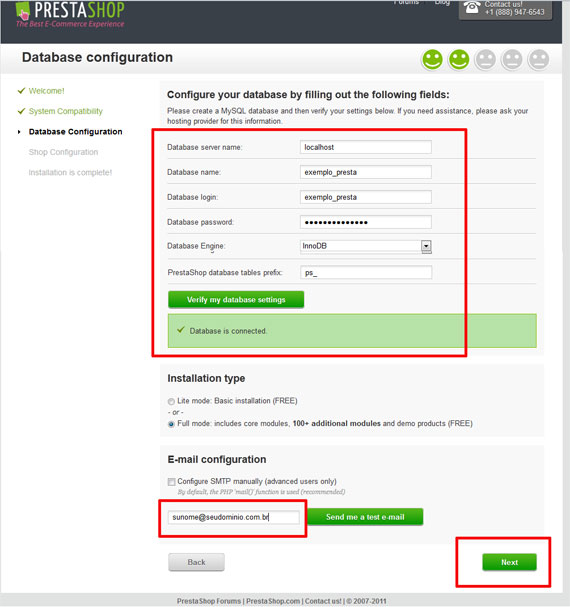This screenshot has width=570, height=607.
Task: Click the telephone Contact us icon
Action: pos(472,7)
